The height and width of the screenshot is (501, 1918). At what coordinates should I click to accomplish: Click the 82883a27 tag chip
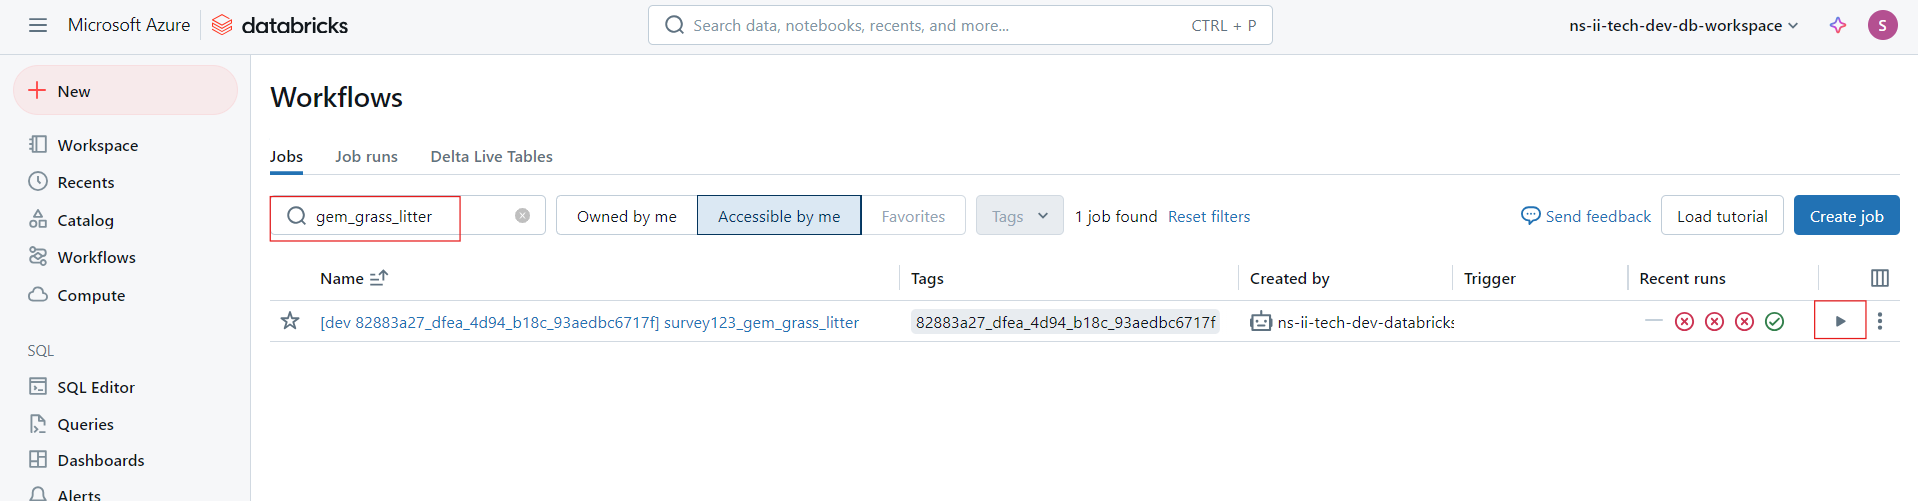(1065, 322)
